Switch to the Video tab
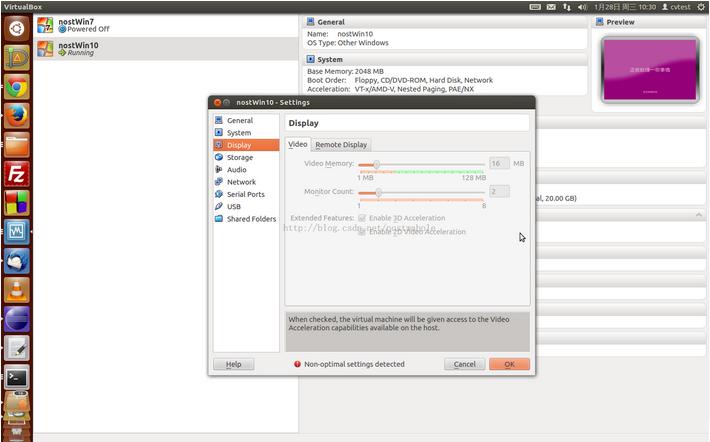710x442 pixels. click(297, 144)
